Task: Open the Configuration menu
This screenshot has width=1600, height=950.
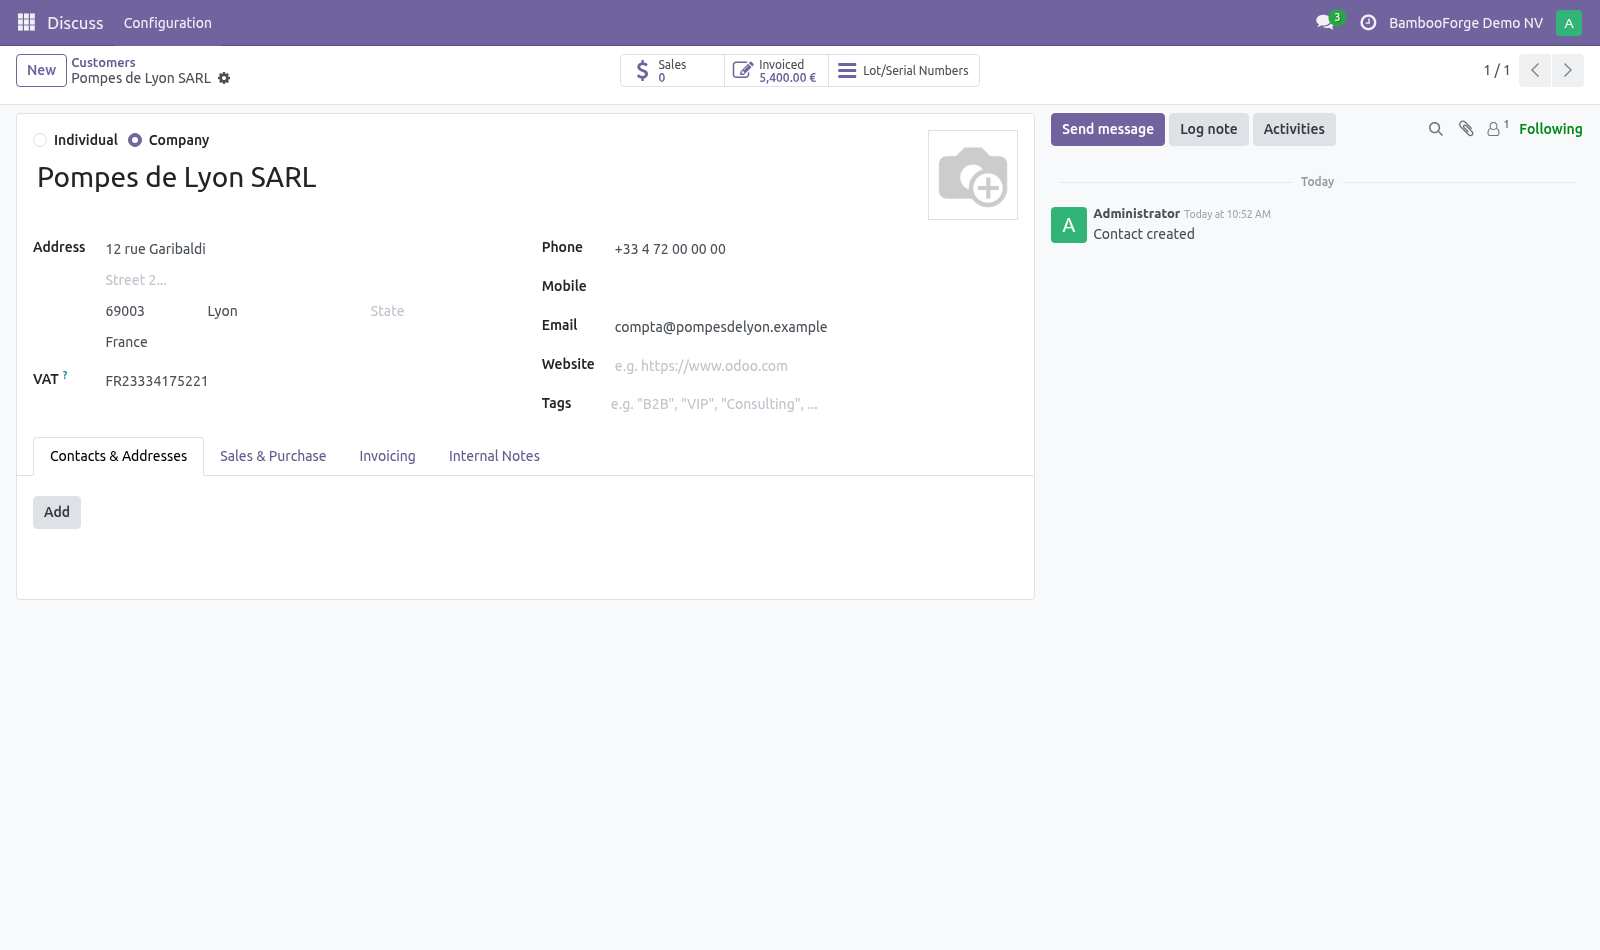Action: tap(167, 23)
